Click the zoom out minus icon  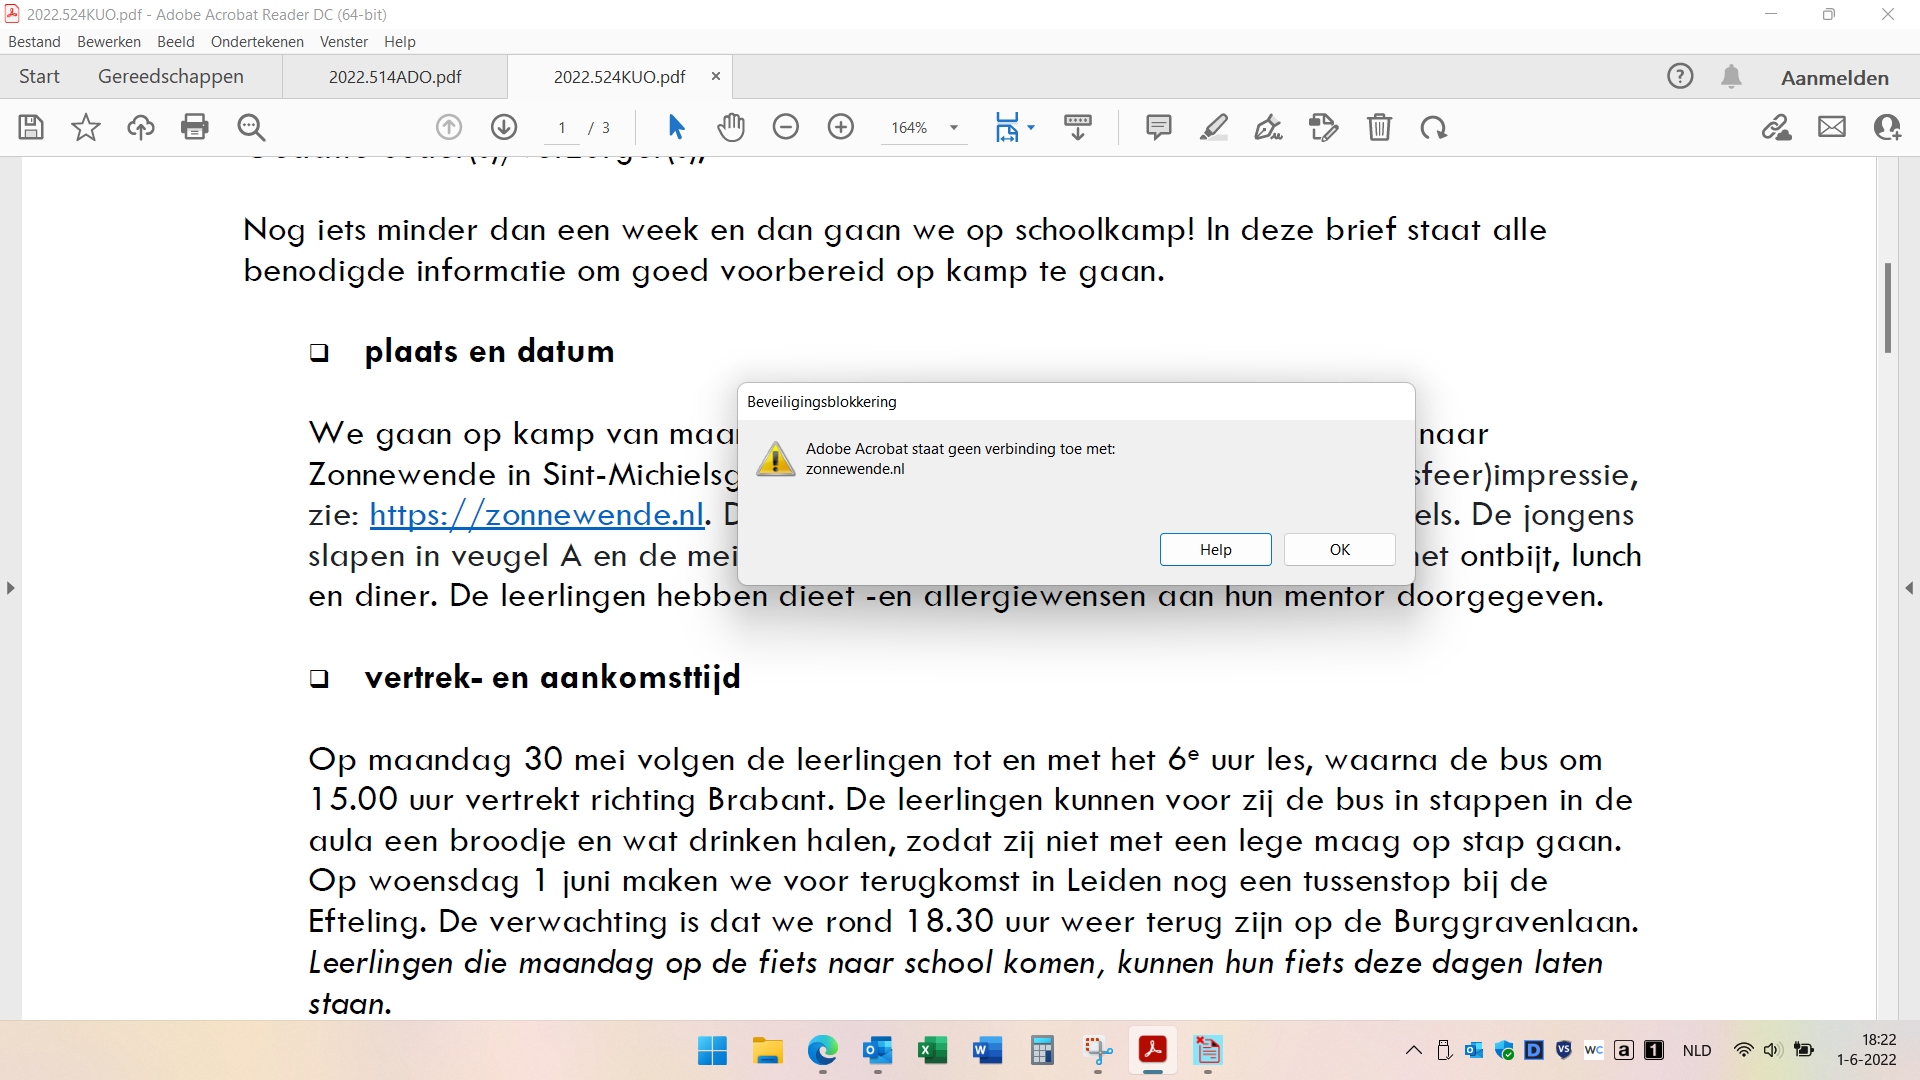(x=786, y=127)
